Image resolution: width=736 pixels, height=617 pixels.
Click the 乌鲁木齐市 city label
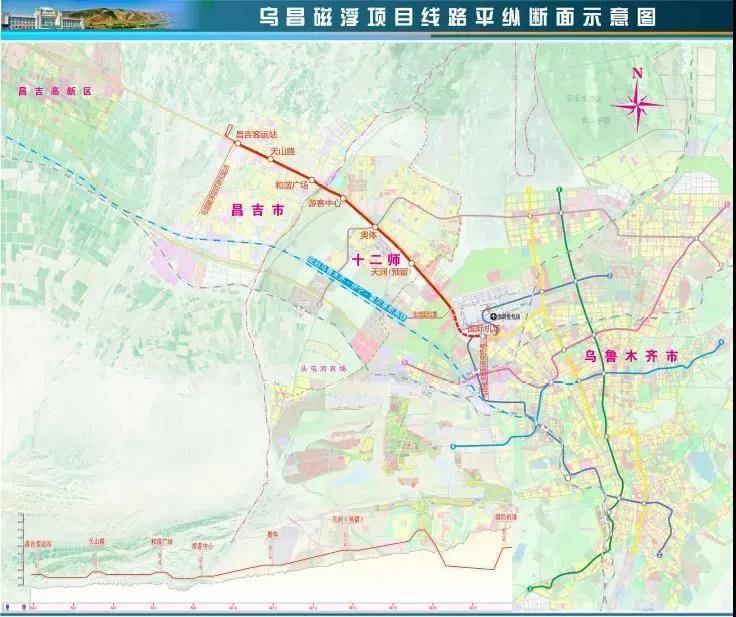pos(631,356)
